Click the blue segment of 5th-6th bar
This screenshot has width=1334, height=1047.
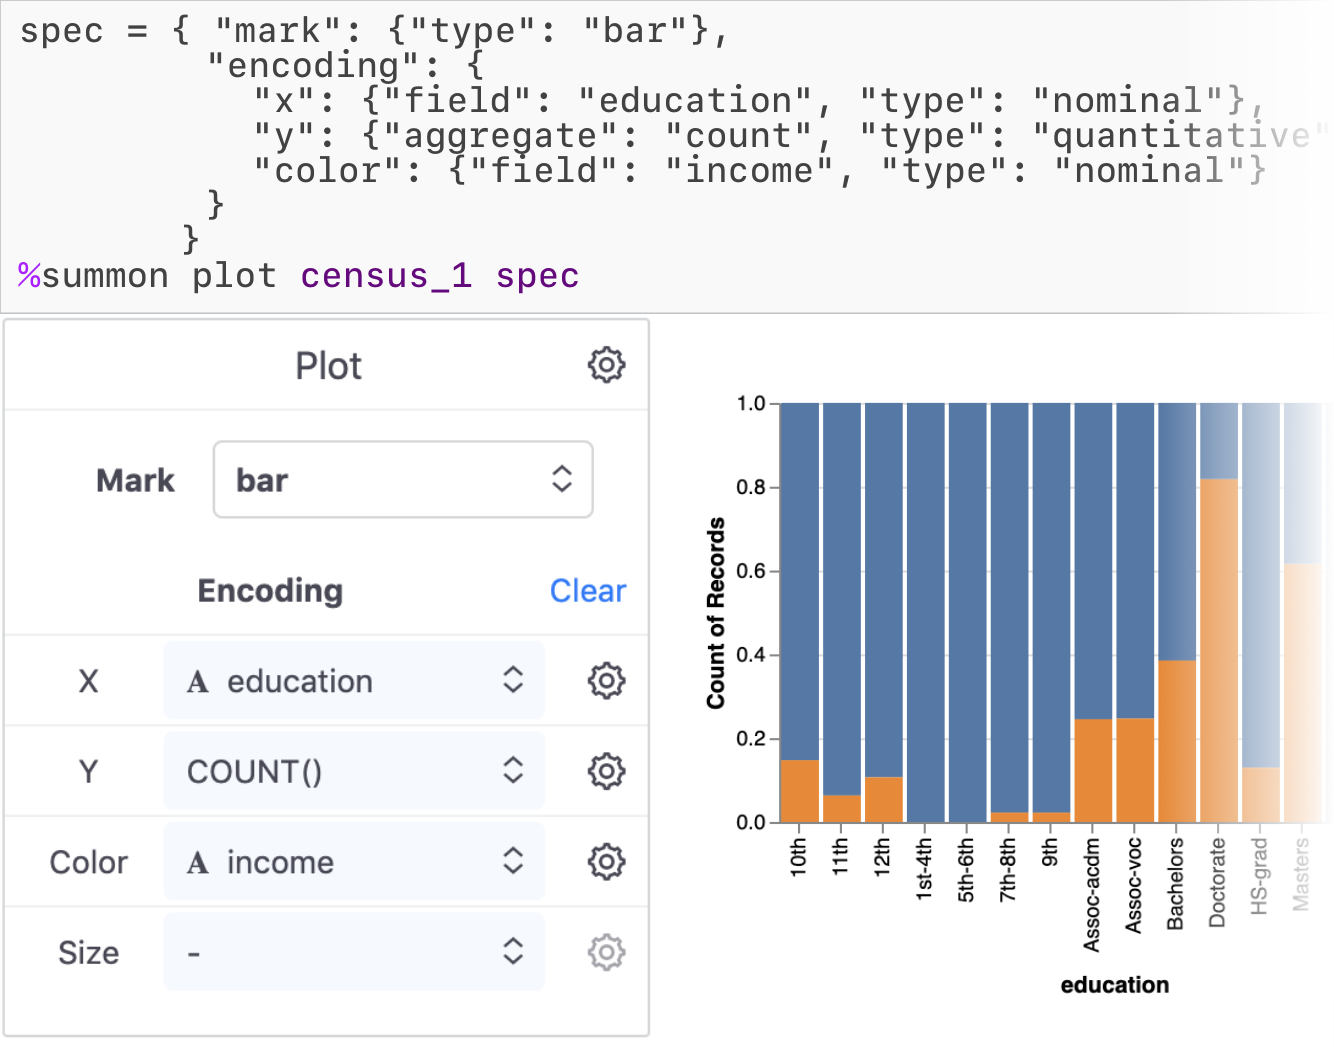click(967, 613)
